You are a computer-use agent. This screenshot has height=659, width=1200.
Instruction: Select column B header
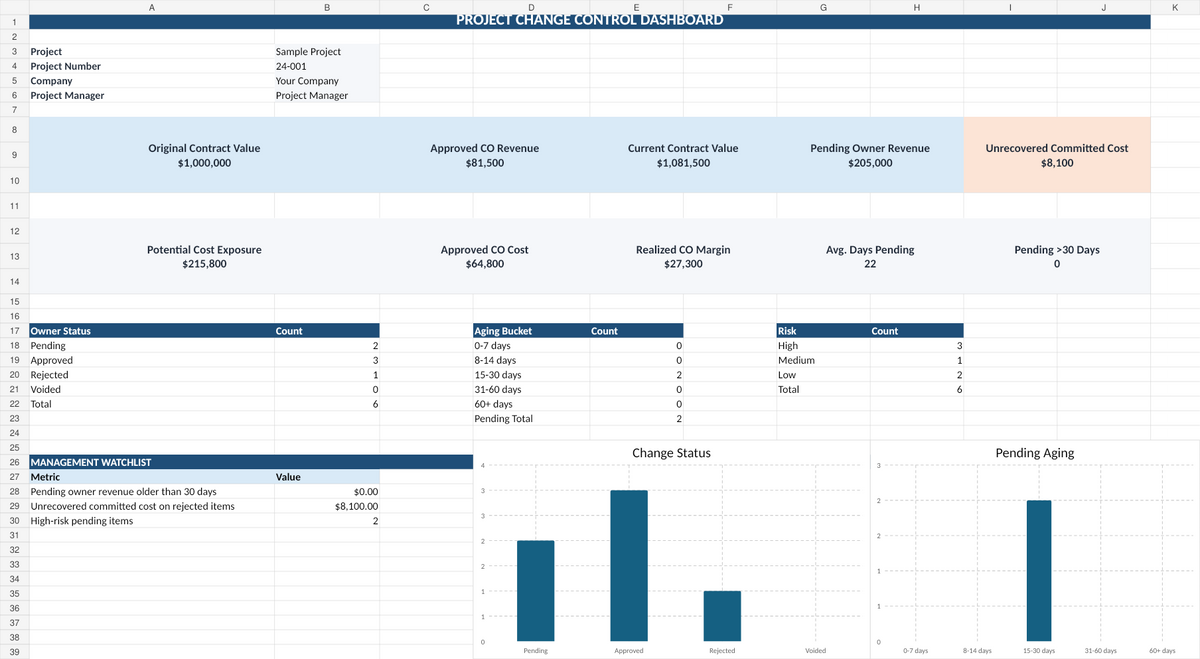pos(327,6)
